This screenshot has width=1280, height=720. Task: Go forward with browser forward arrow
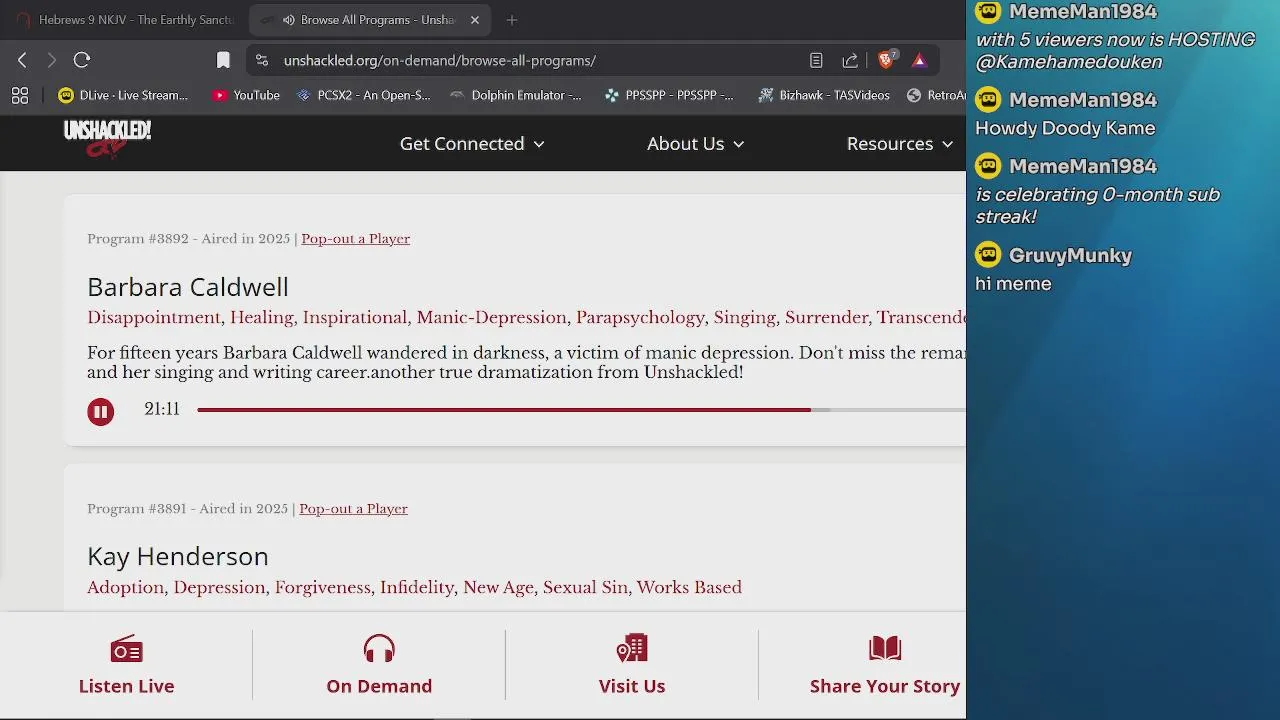(x=51, y=60)
